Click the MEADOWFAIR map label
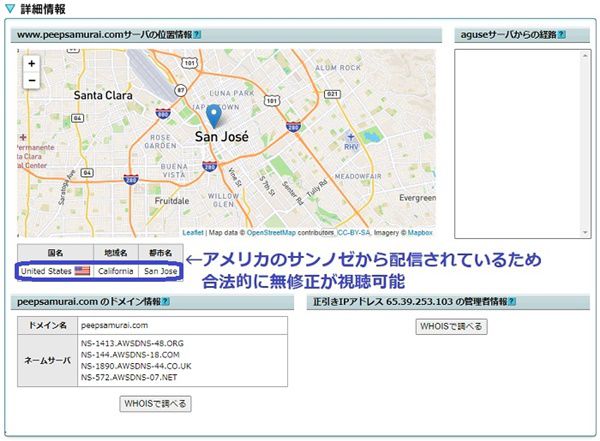Screen dimensions: 600x441 click(358, 176)
